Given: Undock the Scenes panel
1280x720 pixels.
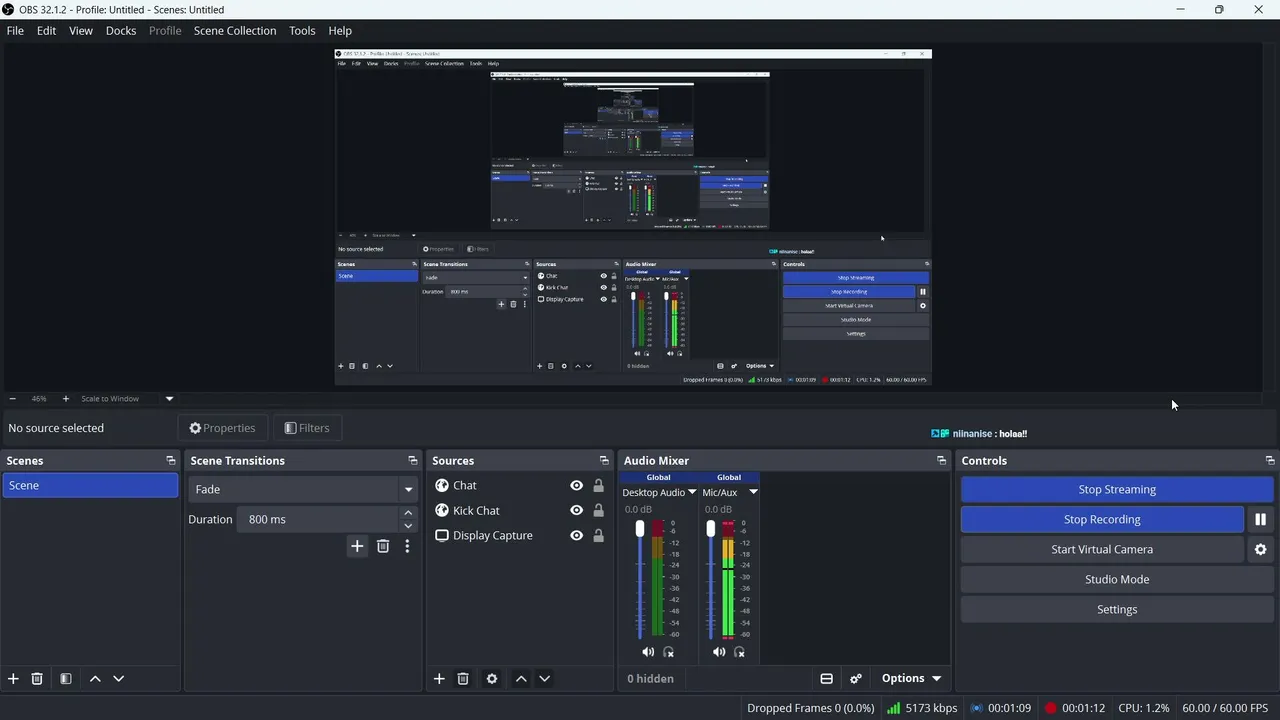Looking at the screenshot, I should 171,461.
